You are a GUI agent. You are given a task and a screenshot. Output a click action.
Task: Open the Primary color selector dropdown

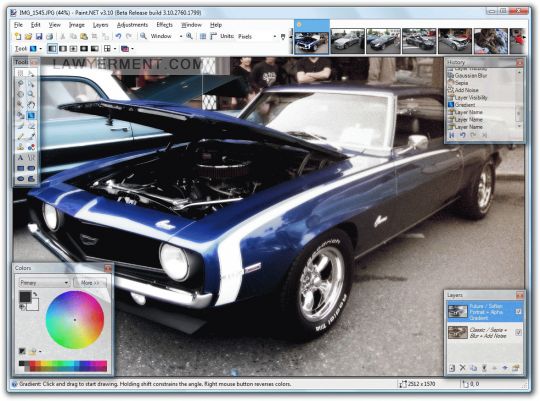[x=44, y=283]
